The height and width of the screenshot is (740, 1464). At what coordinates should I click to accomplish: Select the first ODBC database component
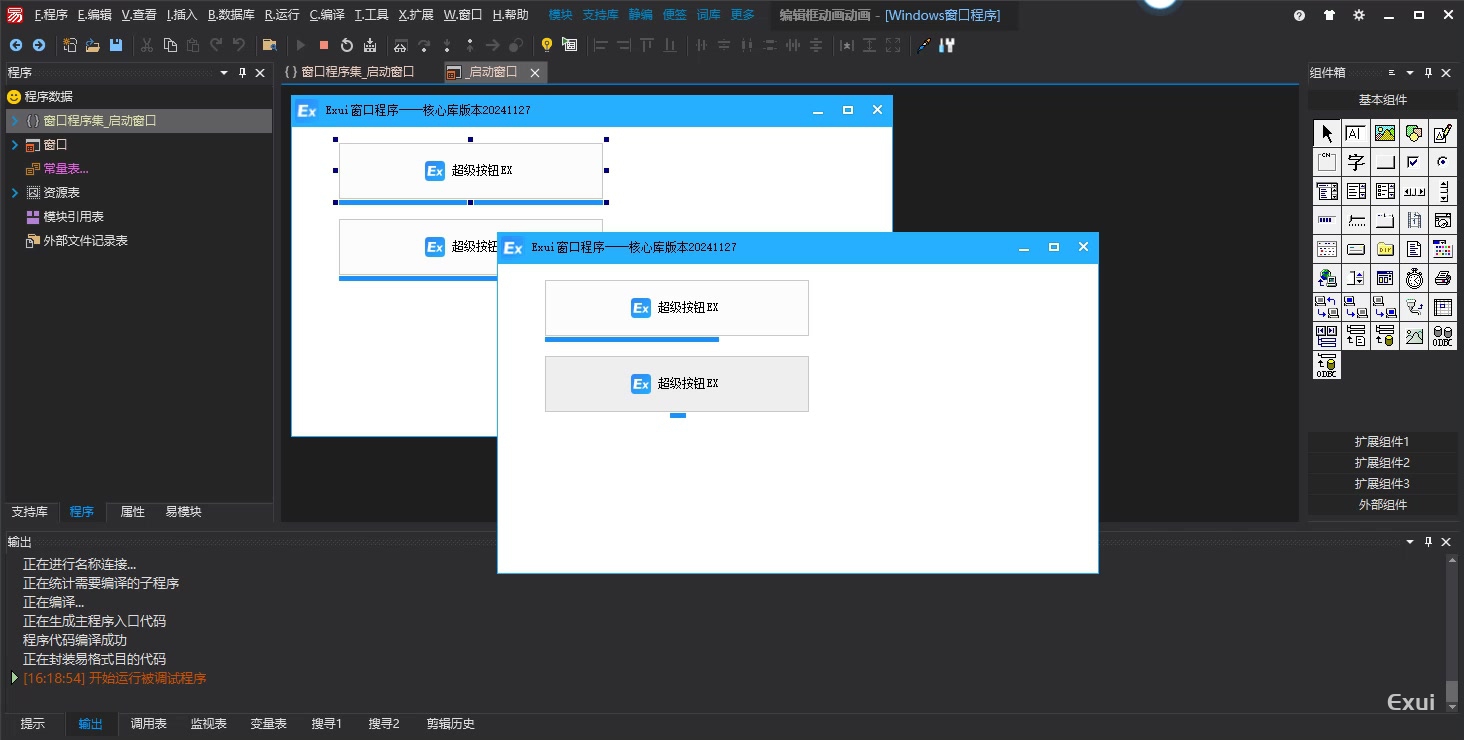(1443, 336)
